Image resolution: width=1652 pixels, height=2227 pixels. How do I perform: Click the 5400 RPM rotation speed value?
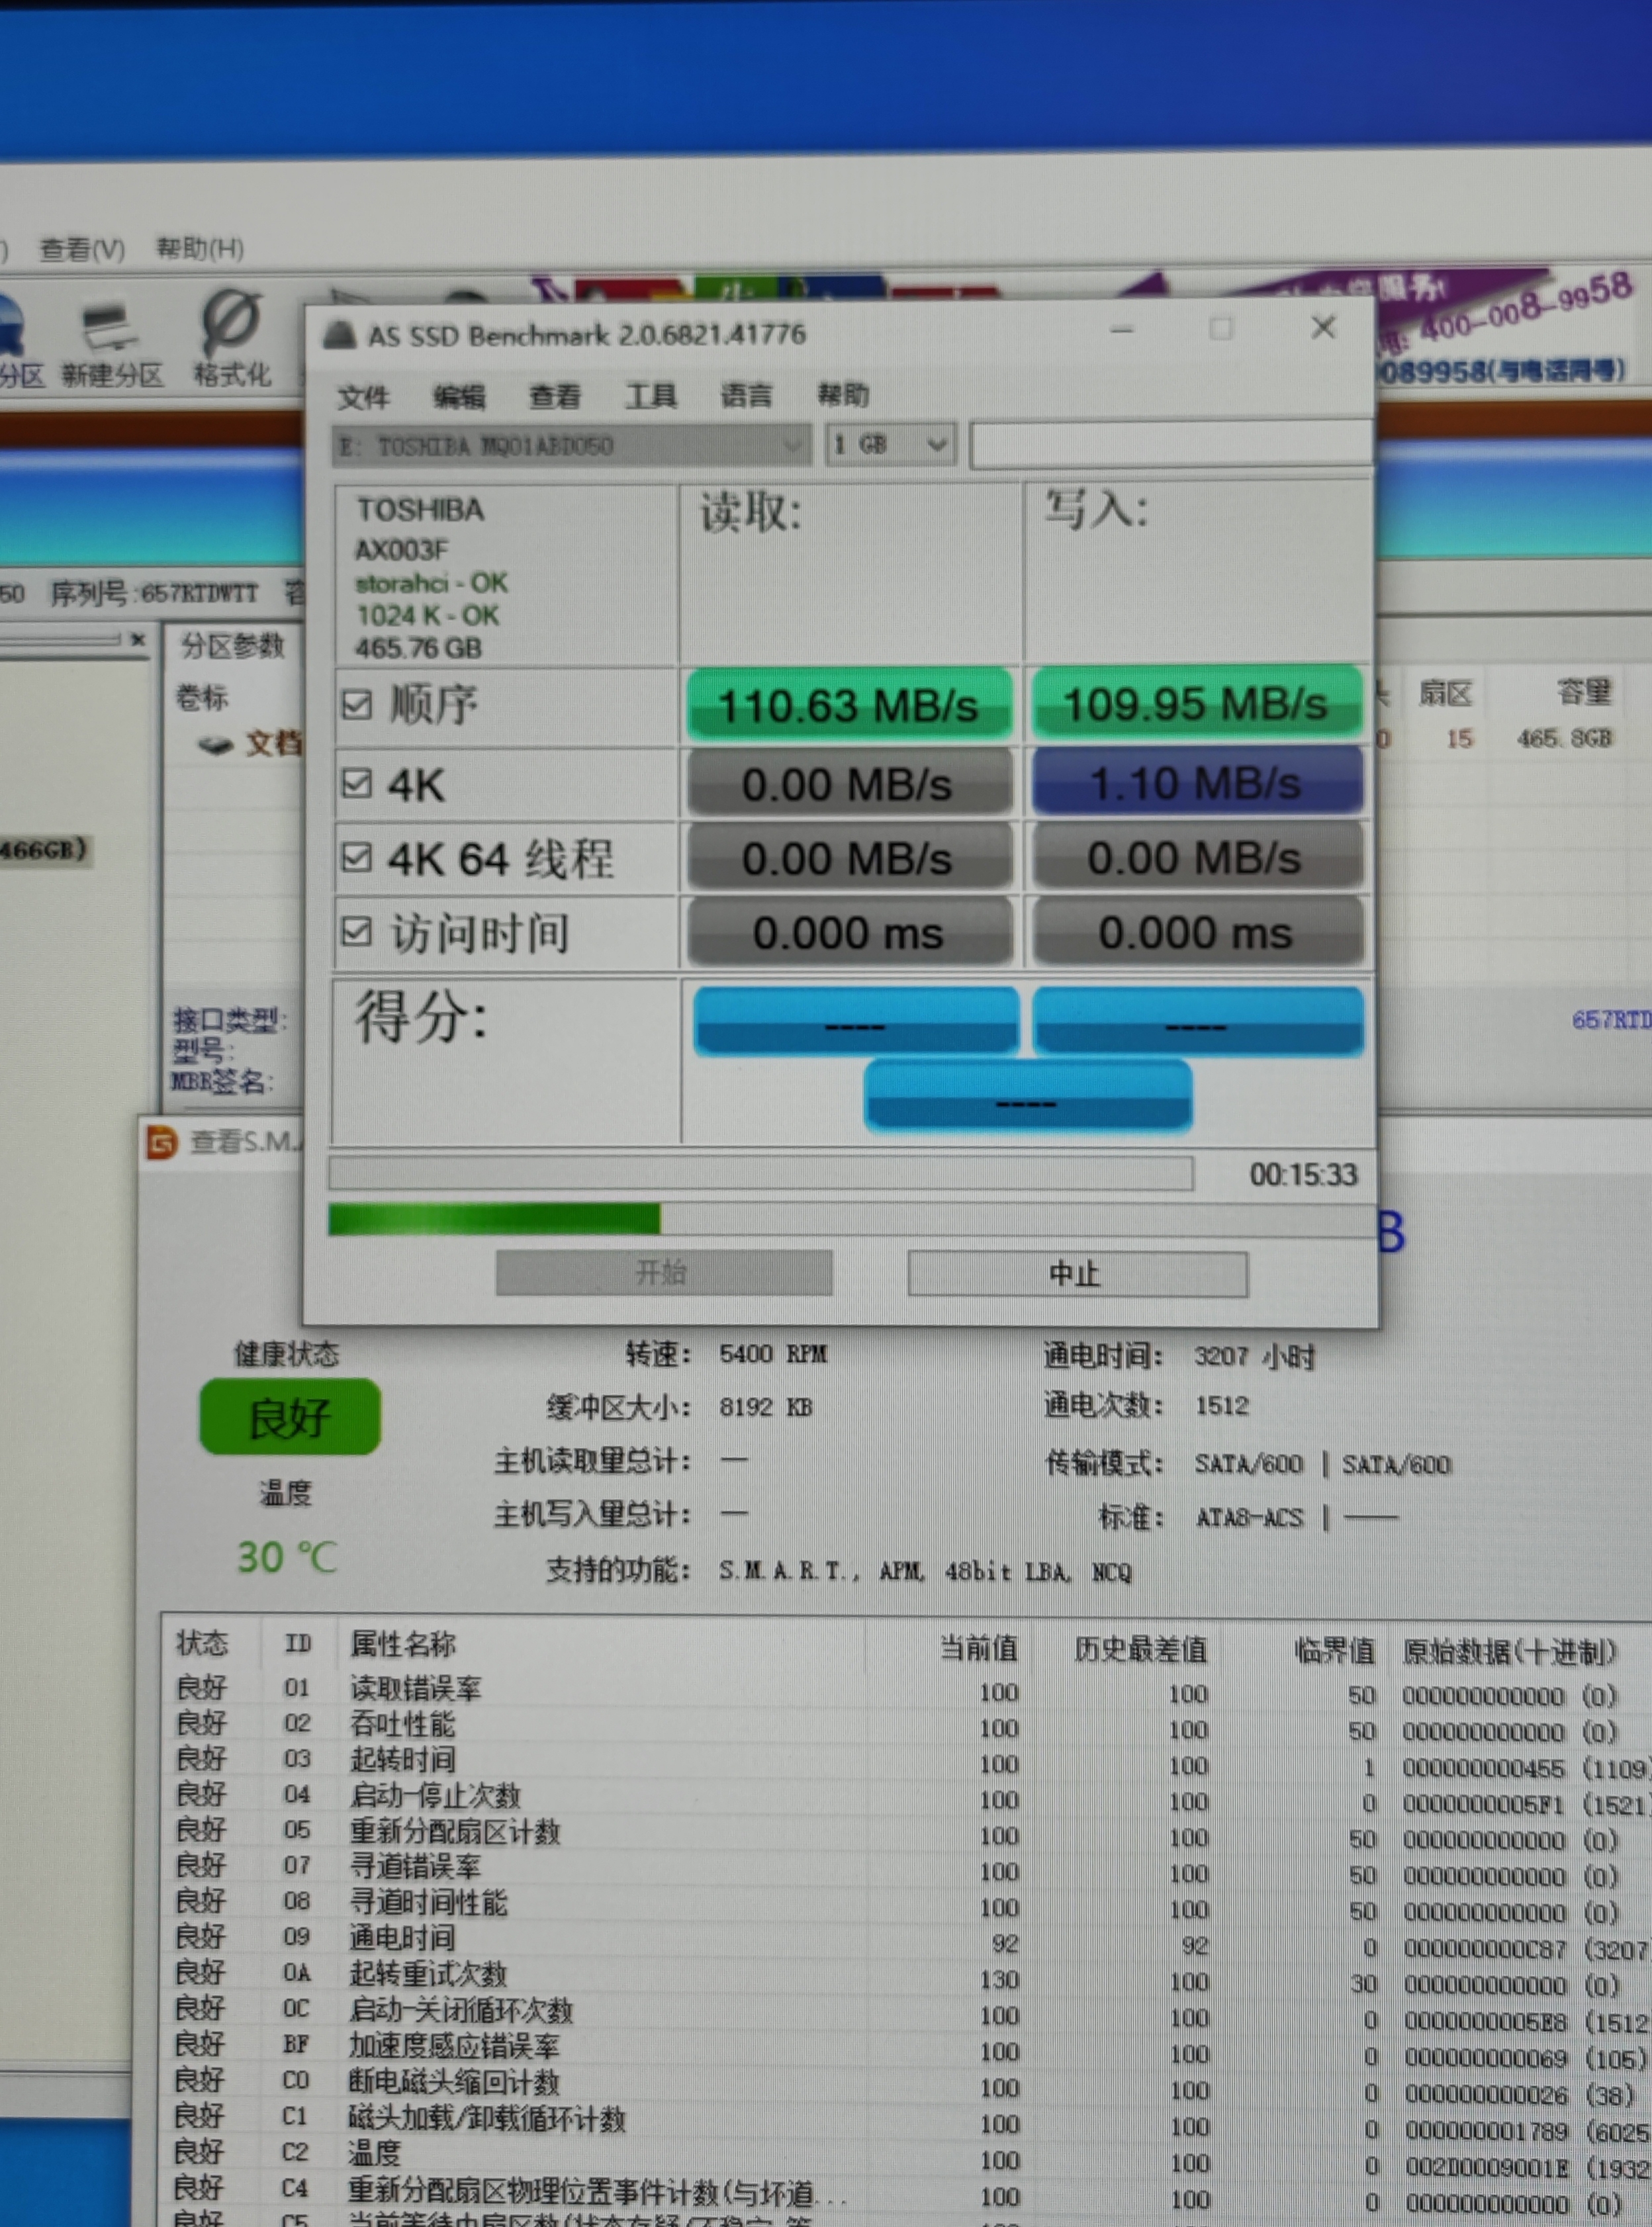tap(773, 1354)
